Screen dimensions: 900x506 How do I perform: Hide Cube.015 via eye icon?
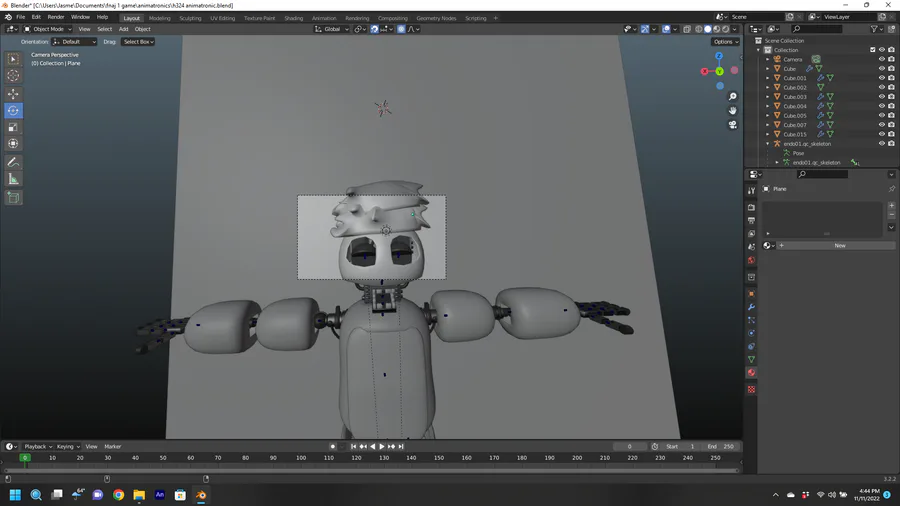882,134
